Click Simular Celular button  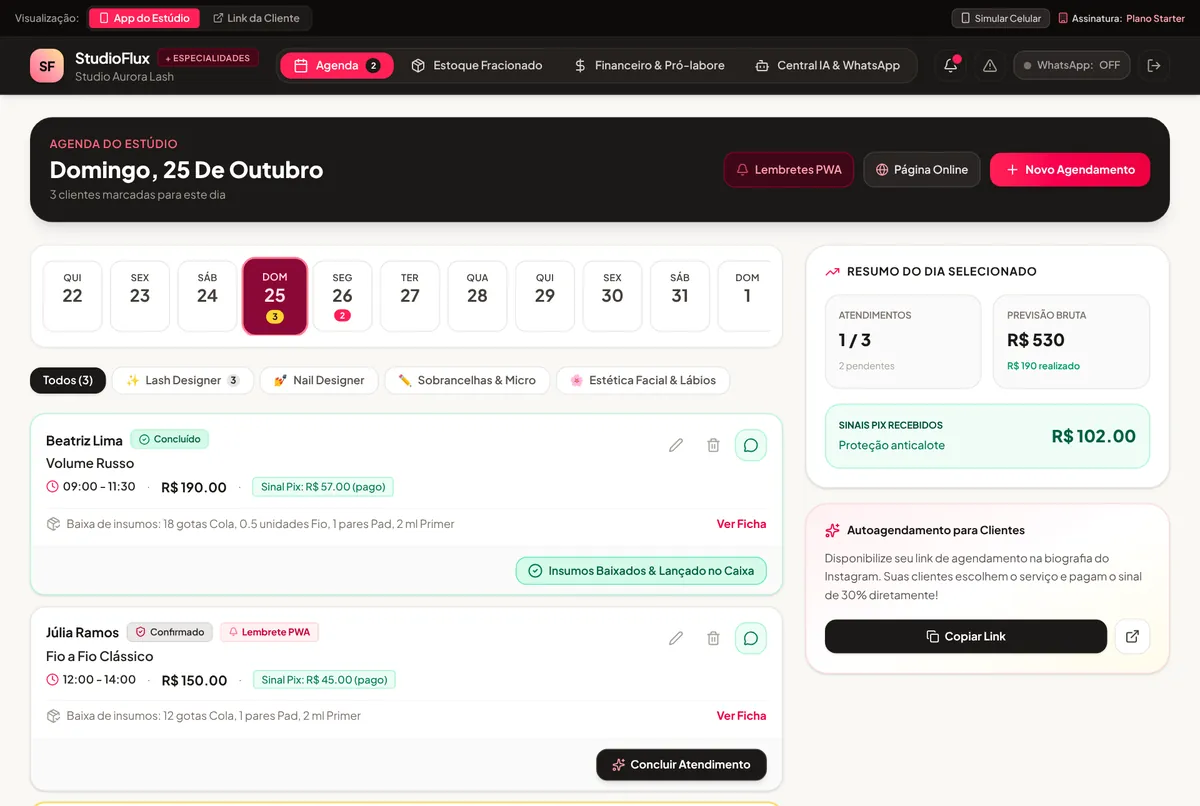[x=1000, y=18]
